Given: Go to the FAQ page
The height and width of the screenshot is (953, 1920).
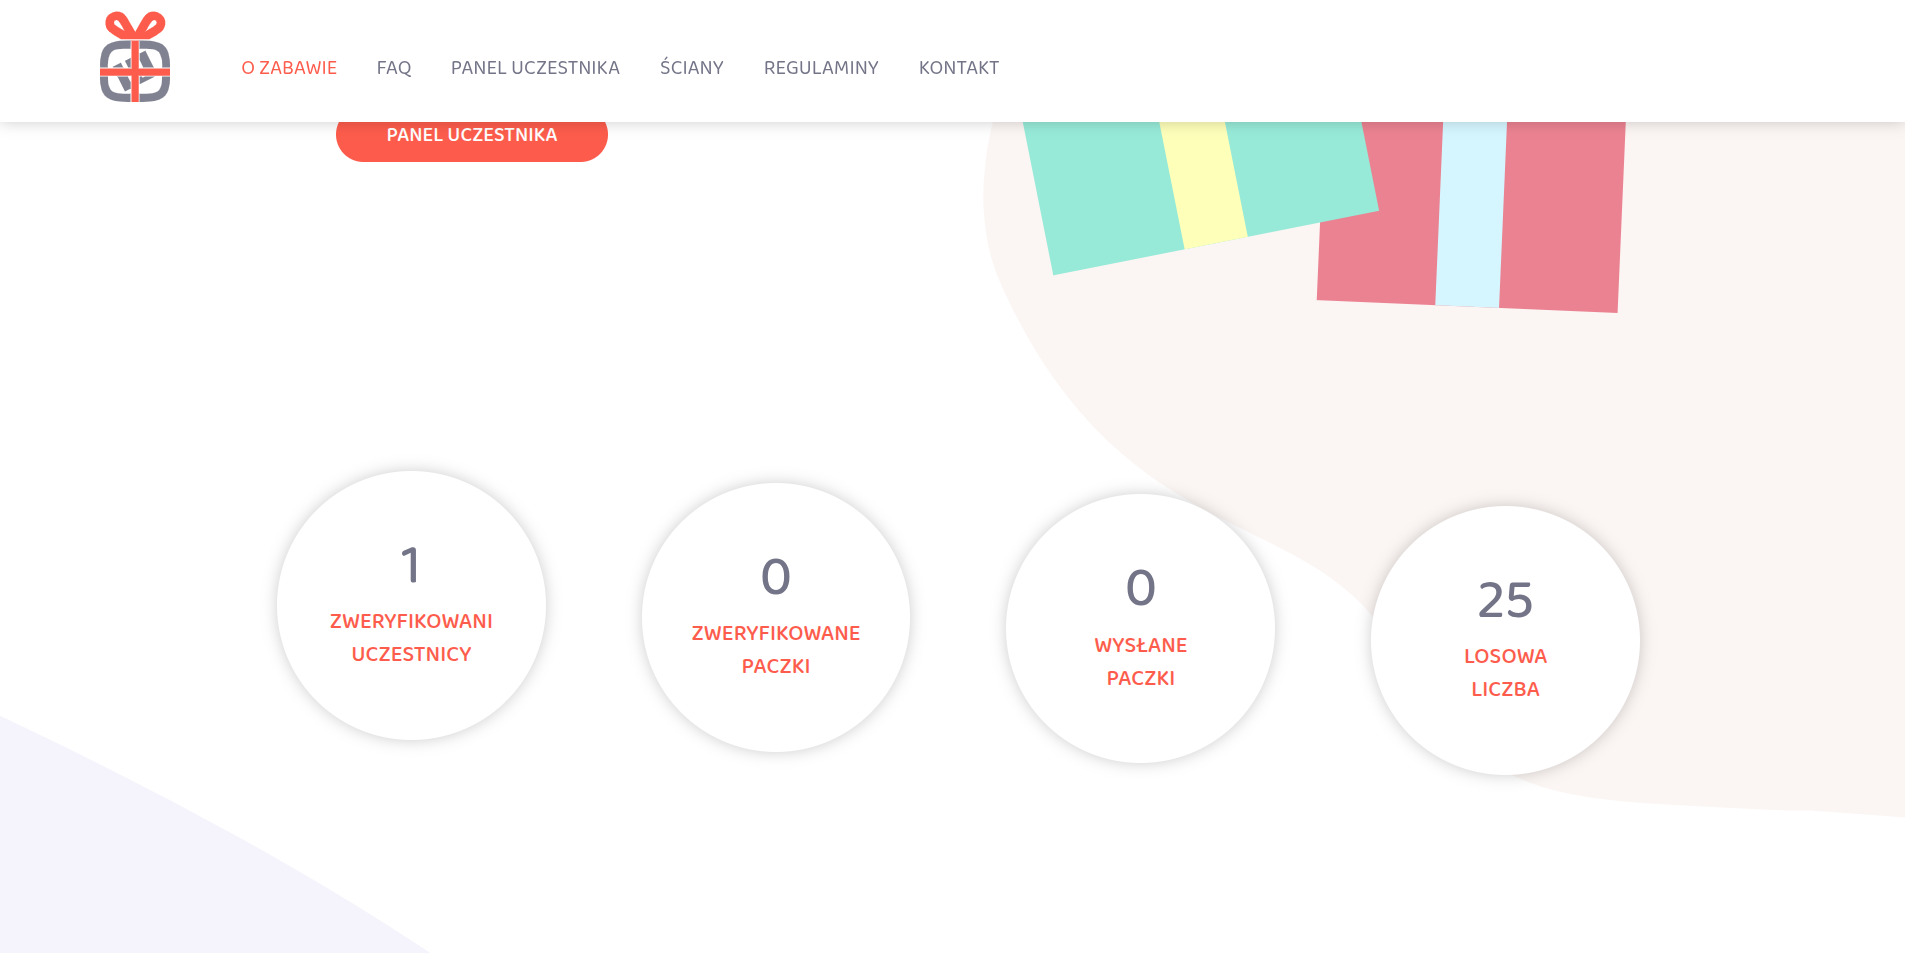Looking at the screenshot, I should click(394, 68).
